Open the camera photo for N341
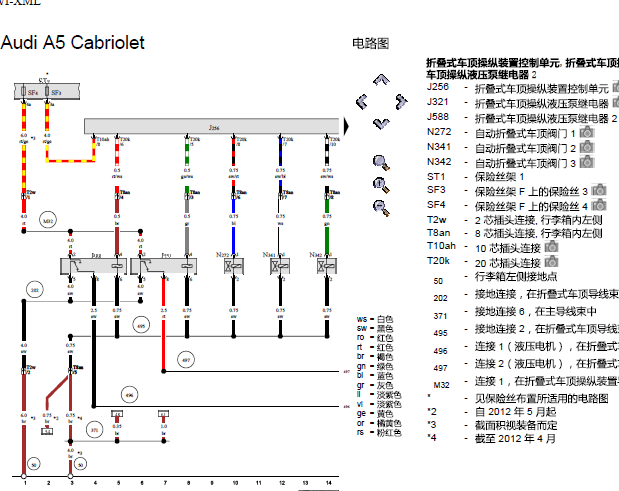 pyautogui.click(x=587, y=147)
